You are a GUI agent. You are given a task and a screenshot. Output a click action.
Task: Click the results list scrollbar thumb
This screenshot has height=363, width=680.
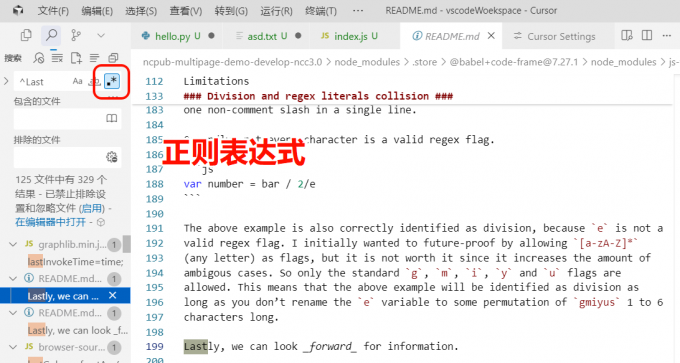(127, 244)
